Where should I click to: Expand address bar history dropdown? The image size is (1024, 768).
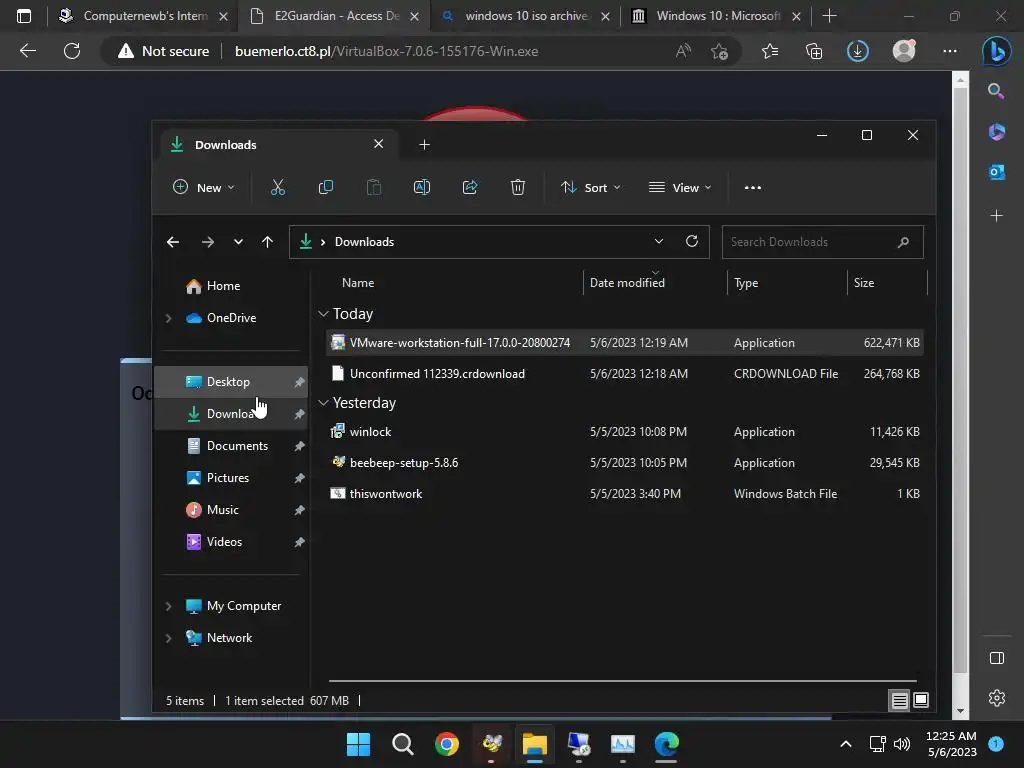coord(659,241)
